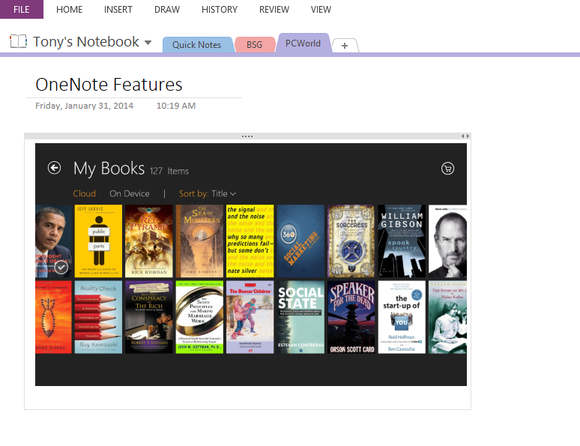The height and width of the screenshot is (446, 580).
Task: Open the INSERT ribbon tab
Action: pos(118,10)
